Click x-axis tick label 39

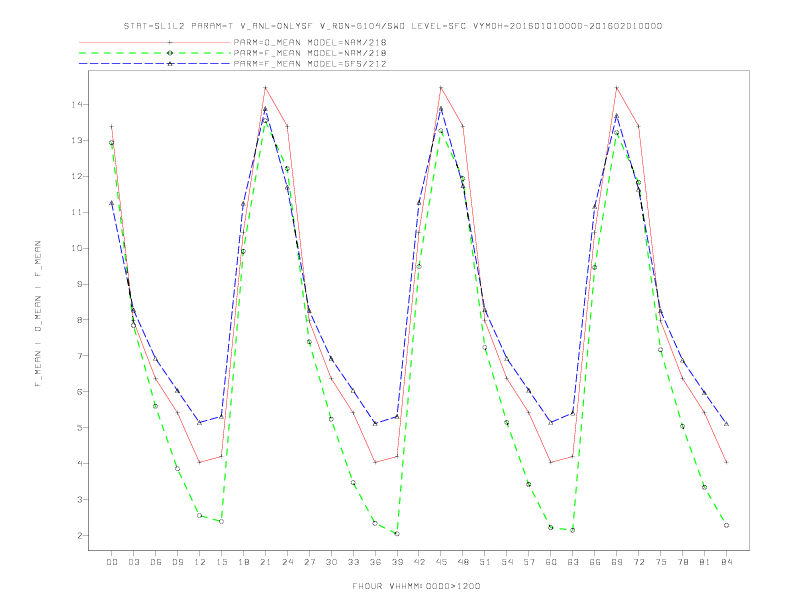click(x=397, y=562)
